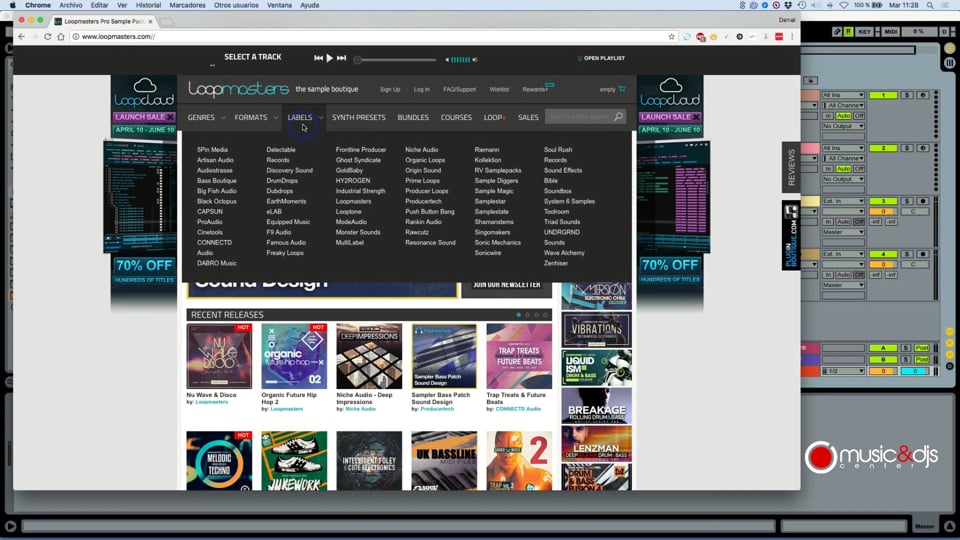The image size is (960, 540).
Task: Click the Time Machine menu bar icon
Action: click(x=801, y=5)
